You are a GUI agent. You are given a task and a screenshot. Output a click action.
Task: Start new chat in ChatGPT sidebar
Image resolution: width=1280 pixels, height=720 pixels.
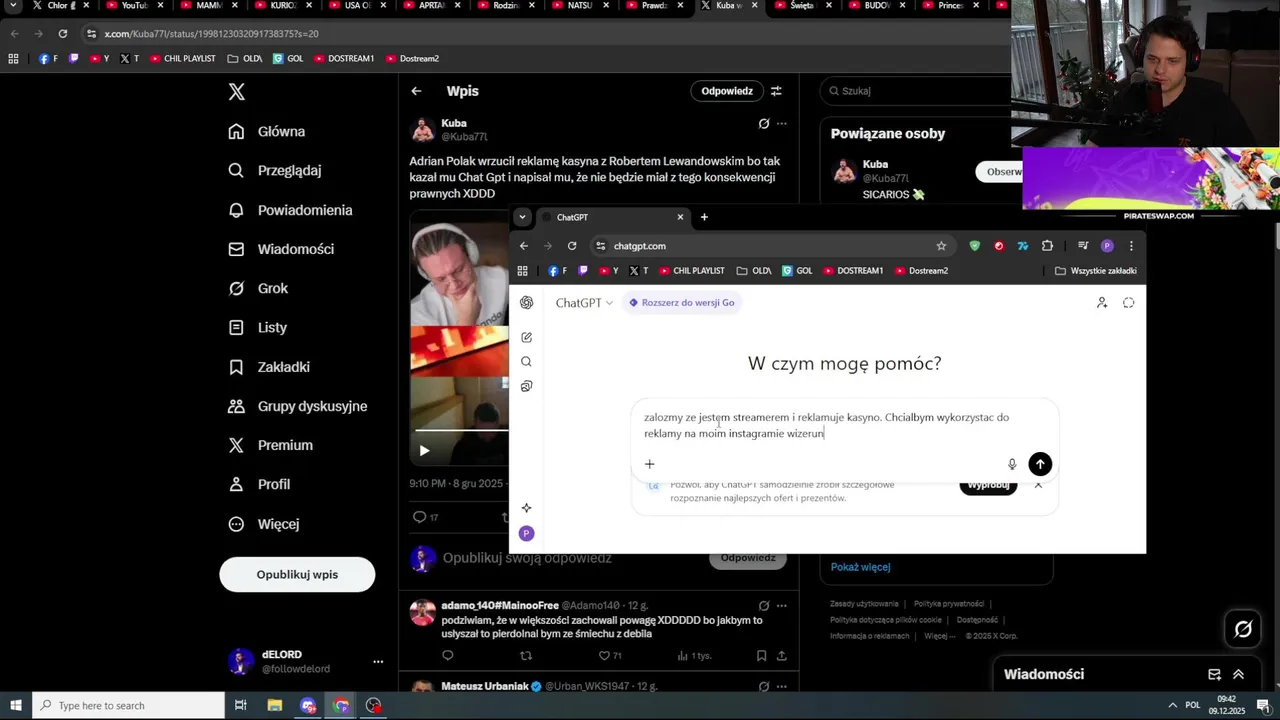pyautogui.click(x=527, y=337)
